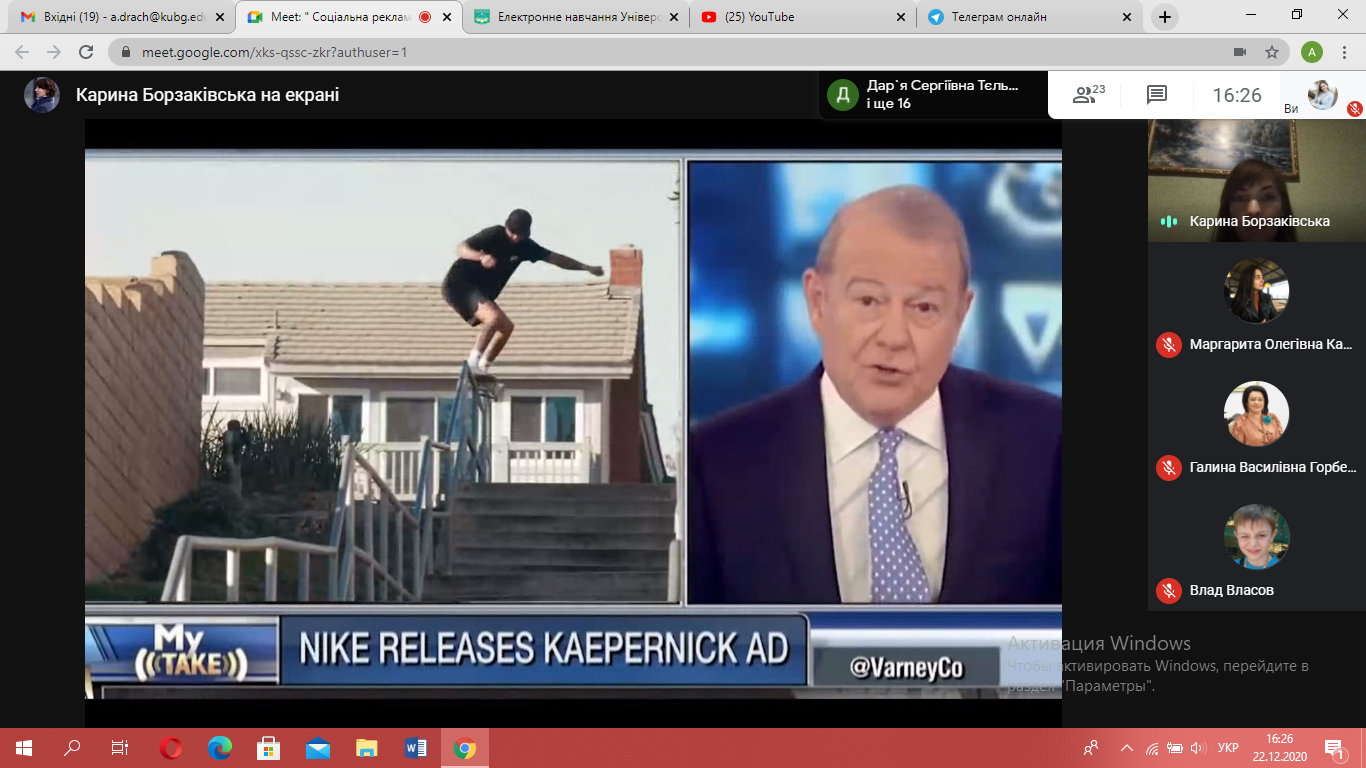
Task: Open Opera browser from taskbar
Action: (171, 748)
